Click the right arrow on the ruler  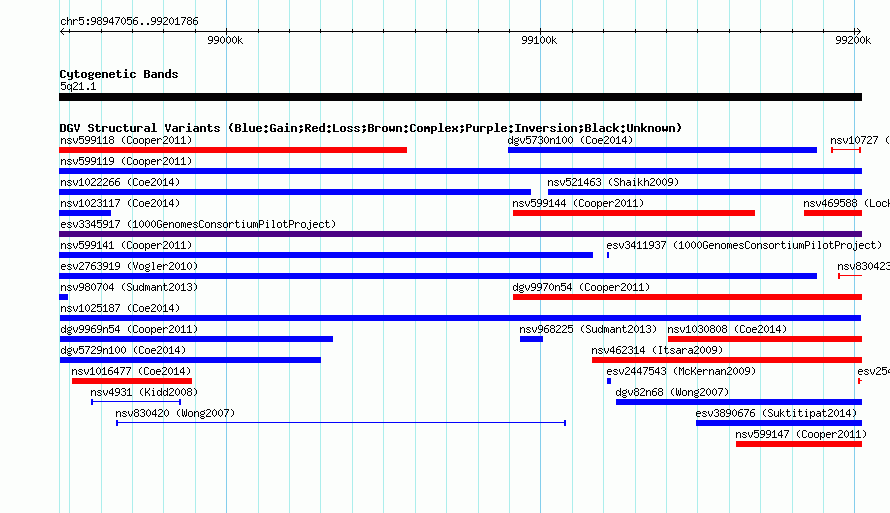coord(858,31)
